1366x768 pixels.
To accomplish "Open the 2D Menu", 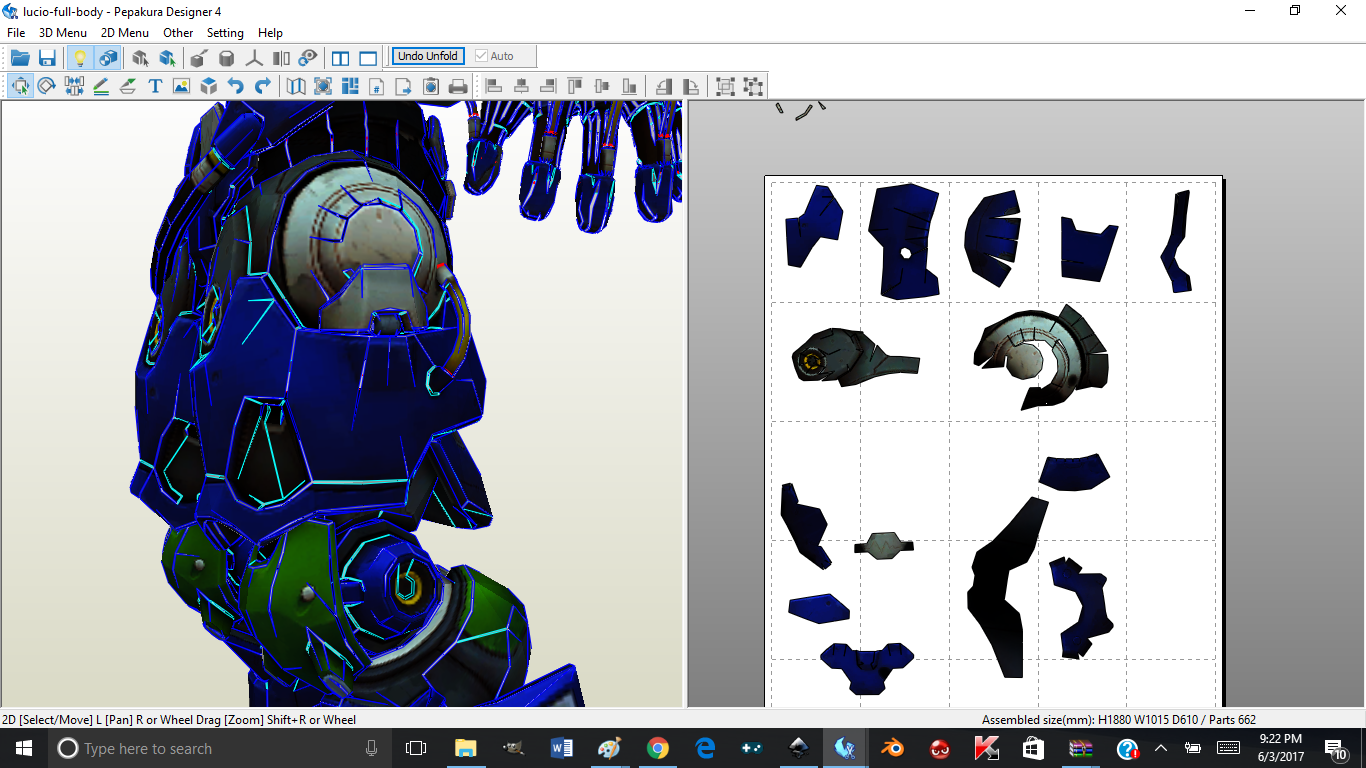I will pyautogui.click(x=125, y=33).
